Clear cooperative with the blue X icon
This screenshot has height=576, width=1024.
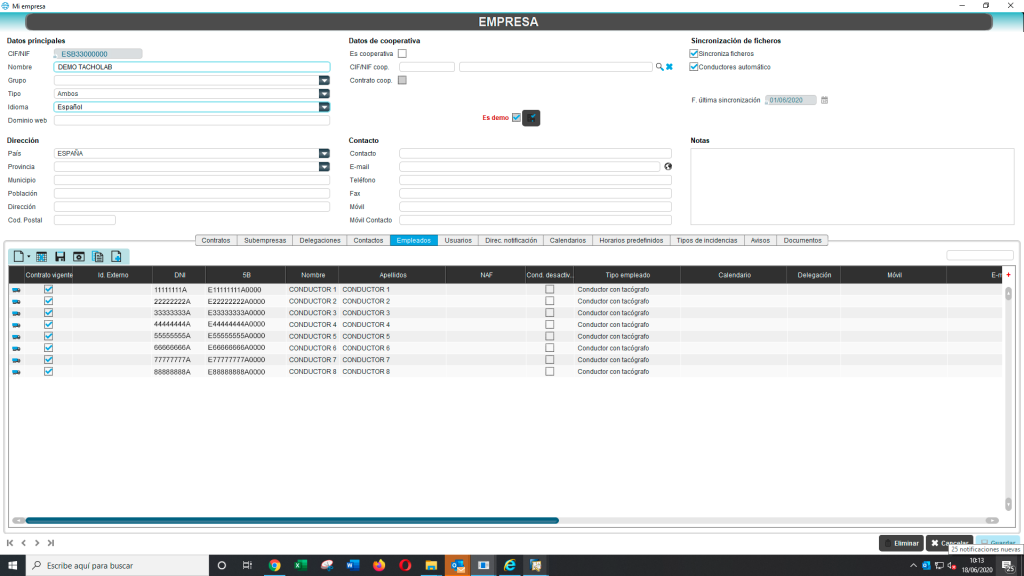[x=670, y=67]
